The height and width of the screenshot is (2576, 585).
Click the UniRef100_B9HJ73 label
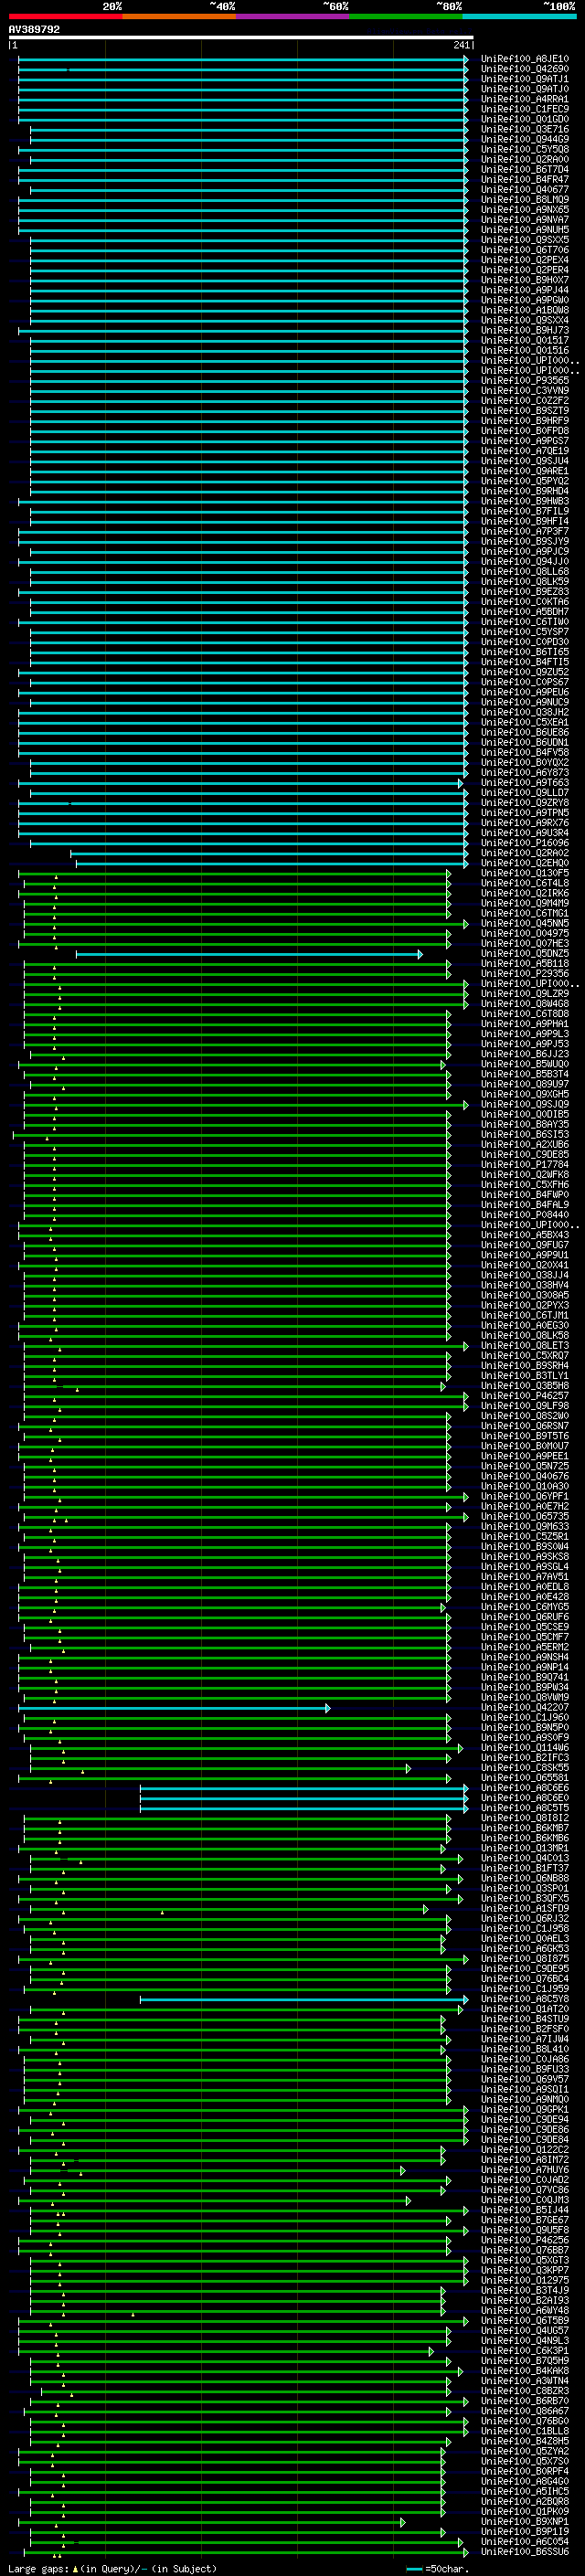point(525,330)
